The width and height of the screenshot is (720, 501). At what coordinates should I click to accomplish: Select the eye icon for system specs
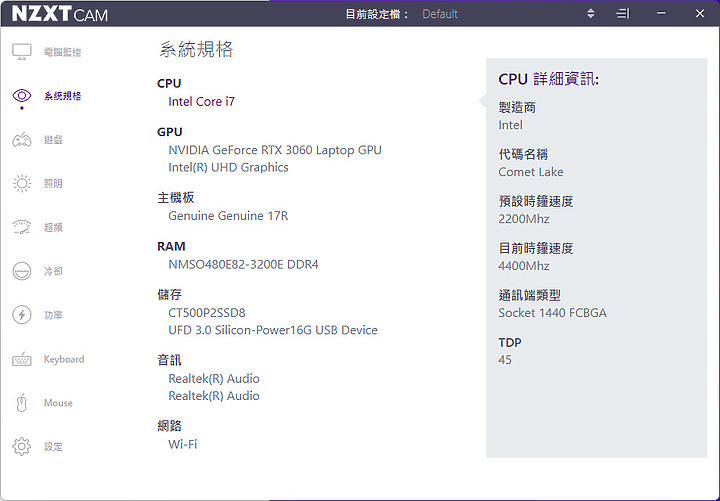click(x=22, y=96)
